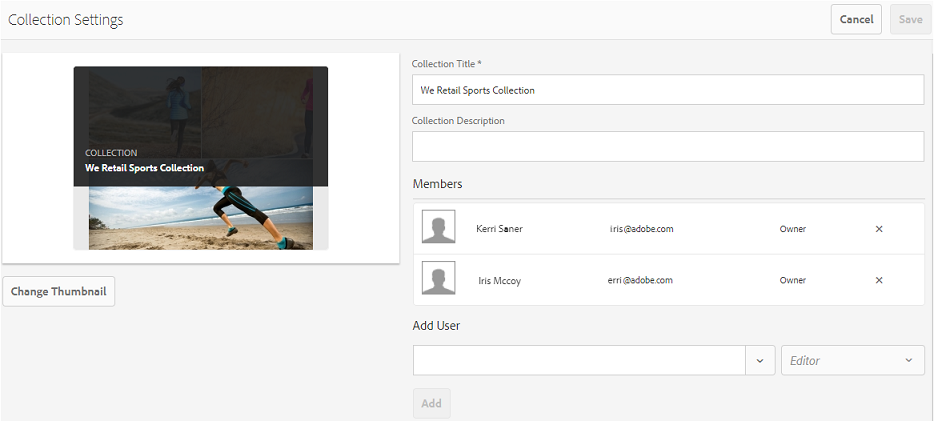934x421 pixels.
Task: Focus the Collection Description field
Action: tap(668, 146)
